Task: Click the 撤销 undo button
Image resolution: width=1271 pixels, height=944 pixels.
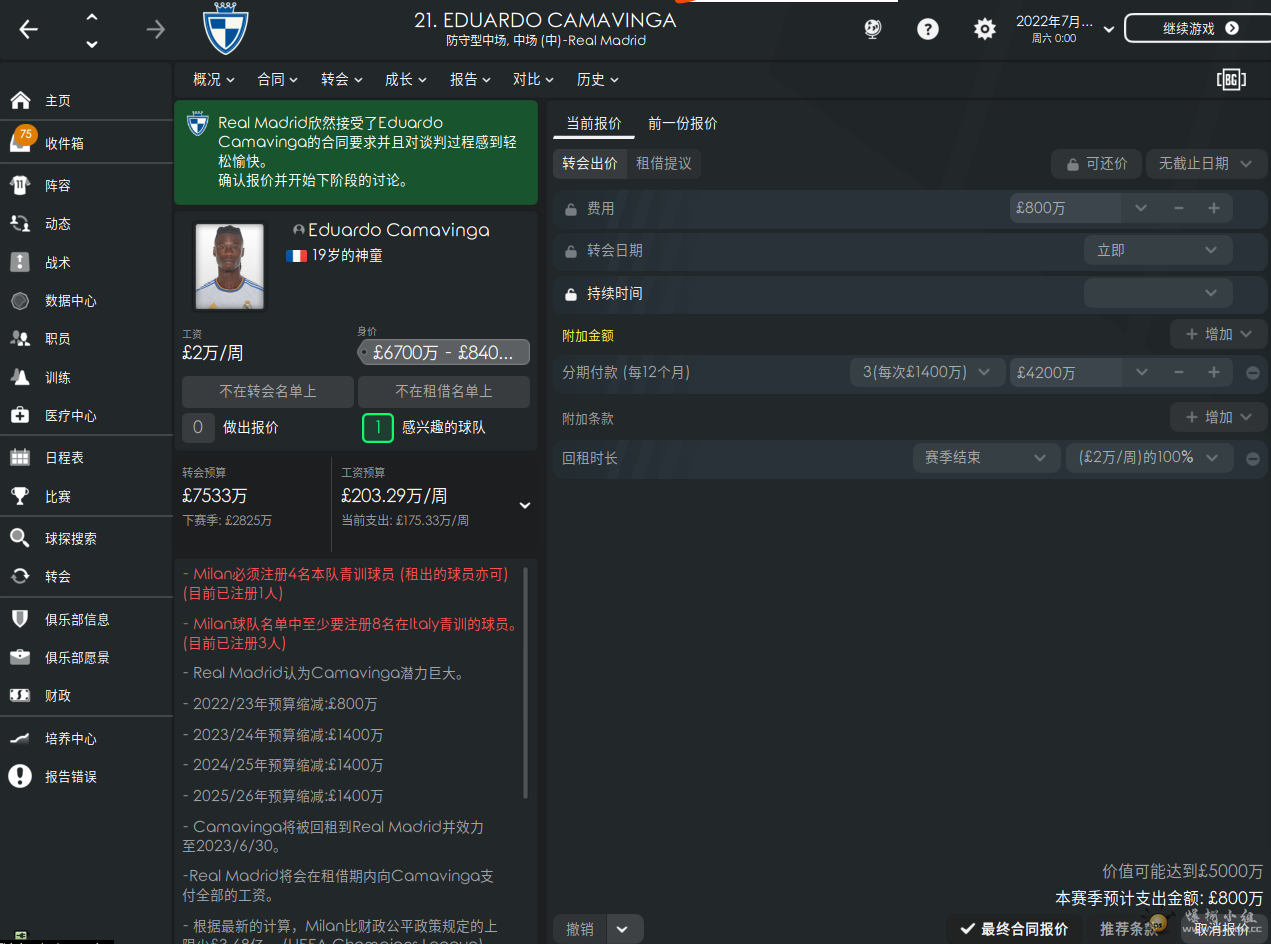Action: pyautogui.click(x=580, y=929)
